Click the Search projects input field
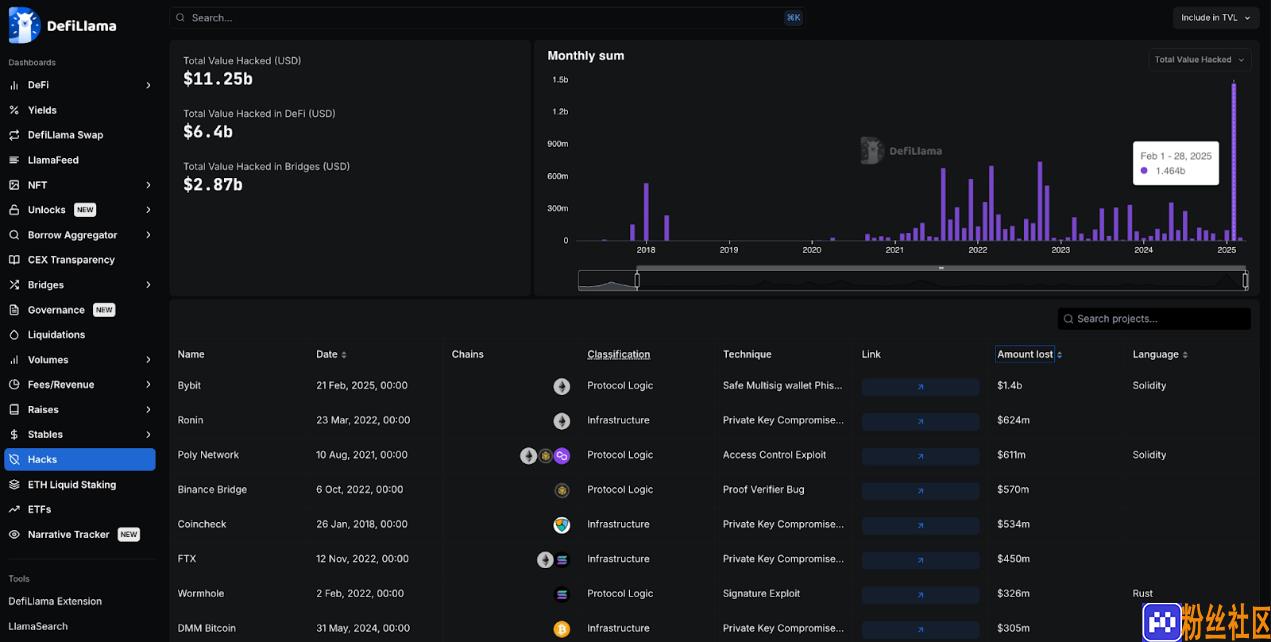Image resolution: width=1271 pixels, height=642 pixels. click(x=1154, y=319)
